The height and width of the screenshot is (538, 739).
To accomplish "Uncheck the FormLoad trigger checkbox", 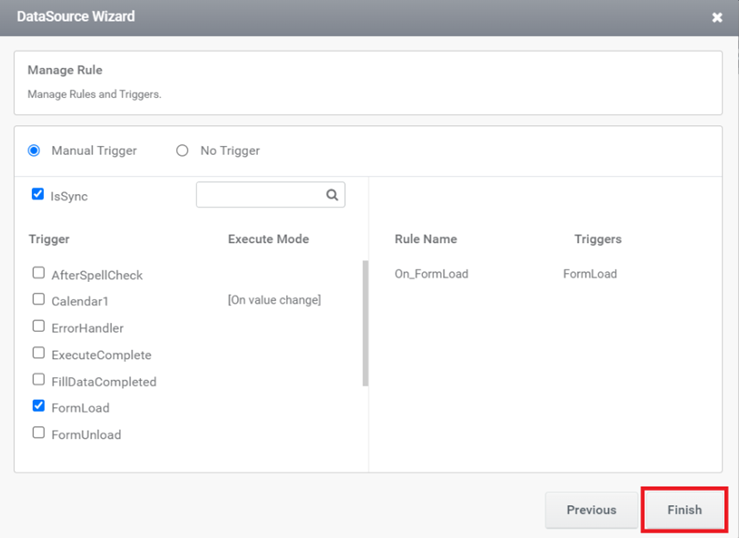I will pyautogui.click(x=39, y=406).
